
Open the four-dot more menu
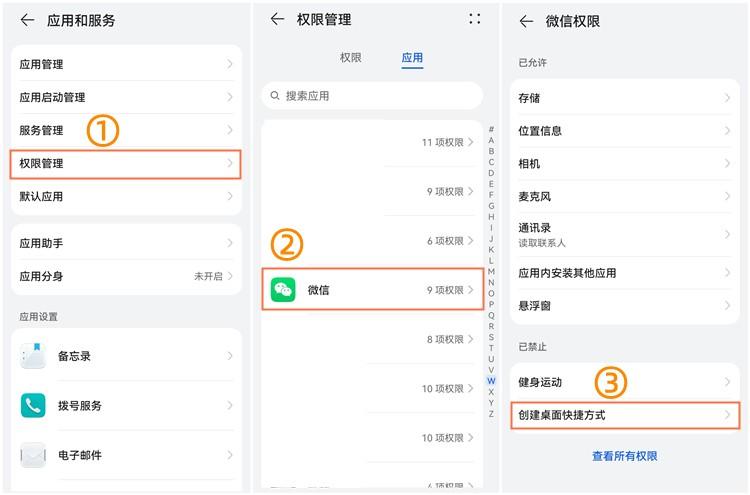(474, 19)
